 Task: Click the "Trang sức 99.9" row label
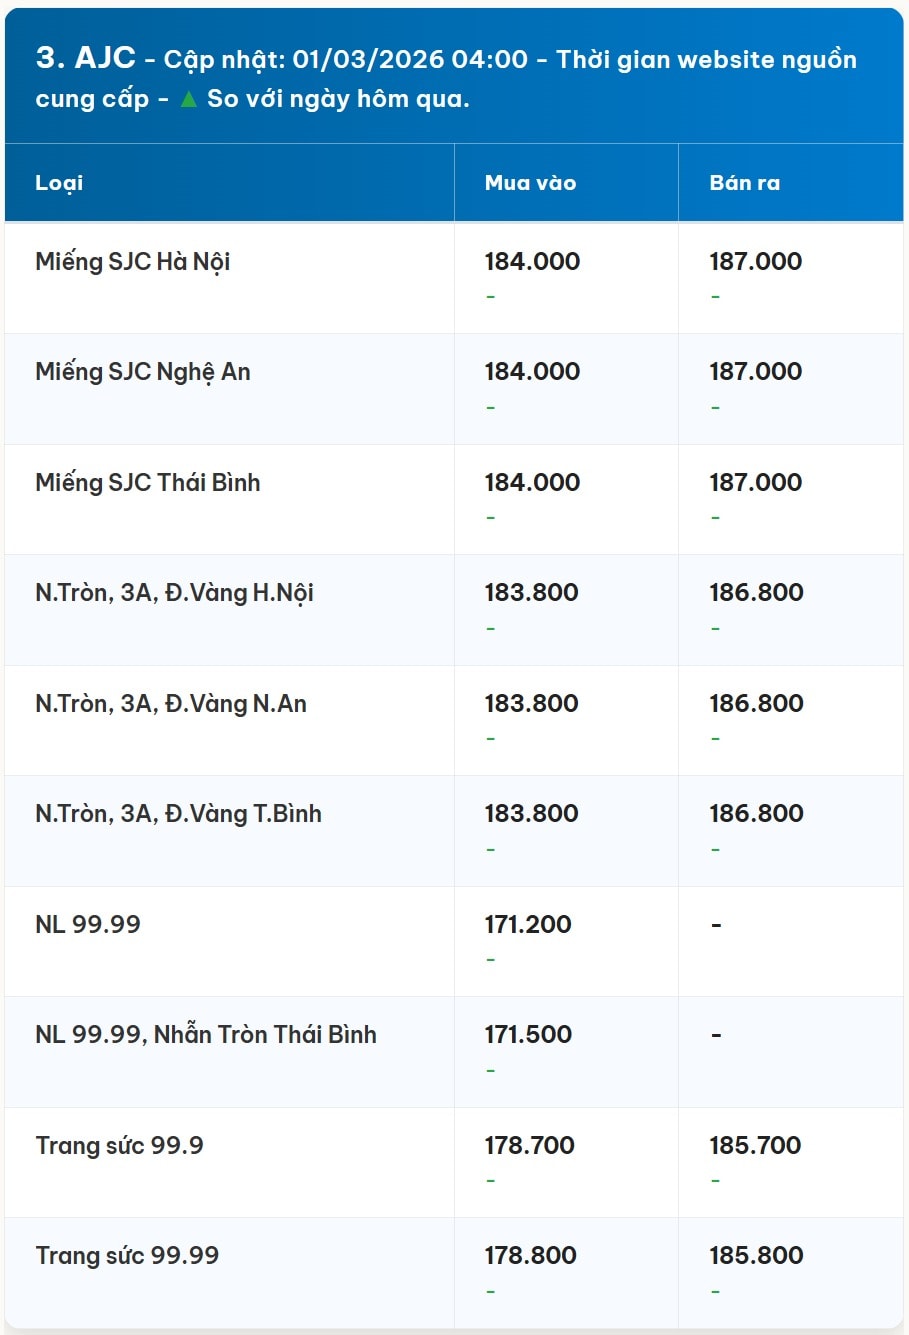point(119,1146)
